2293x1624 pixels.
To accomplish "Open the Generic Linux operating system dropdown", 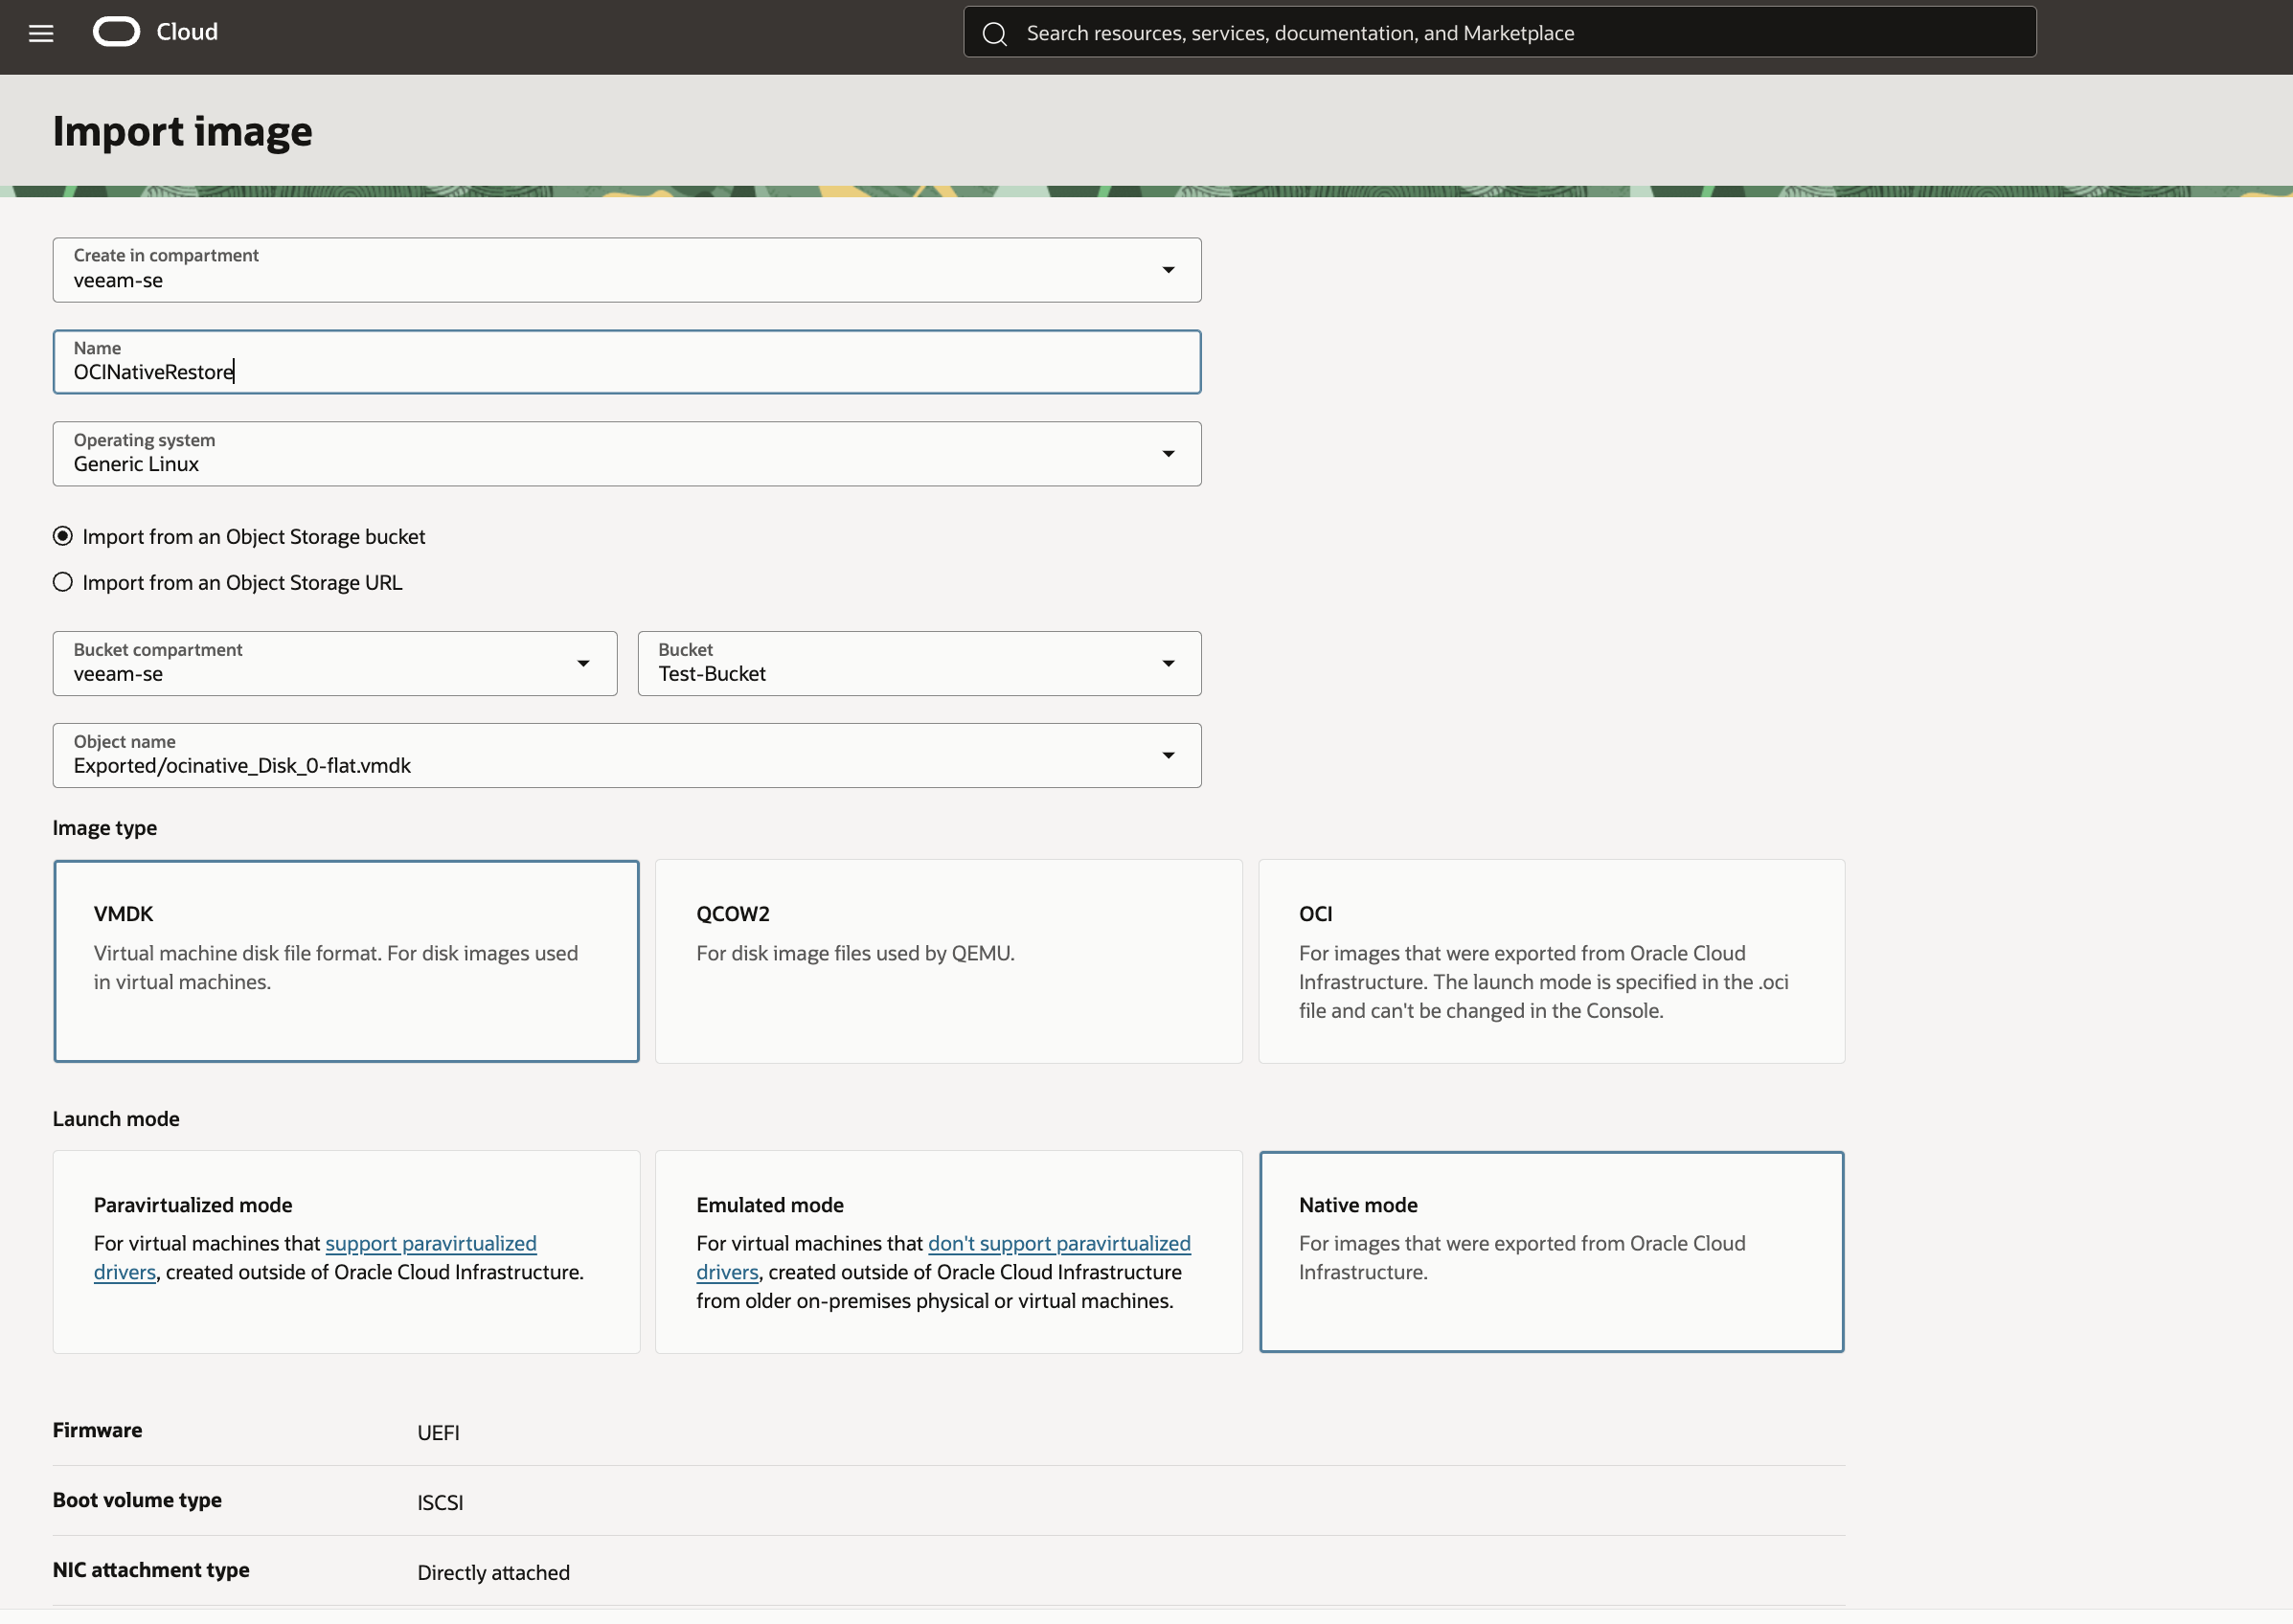I will 600,455.
